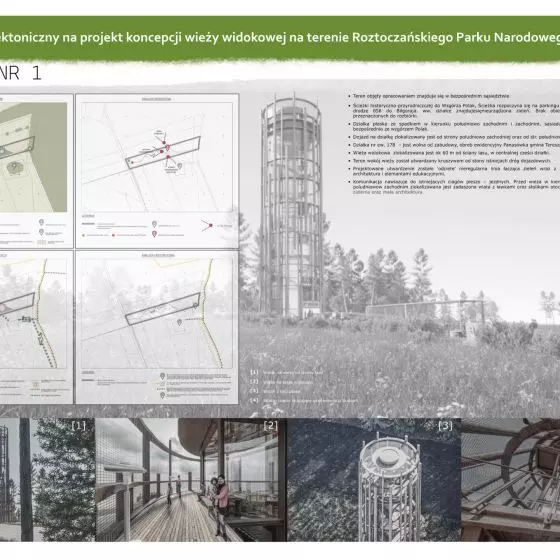Click the location pin on the lower right map

click(x=180, y=322)
